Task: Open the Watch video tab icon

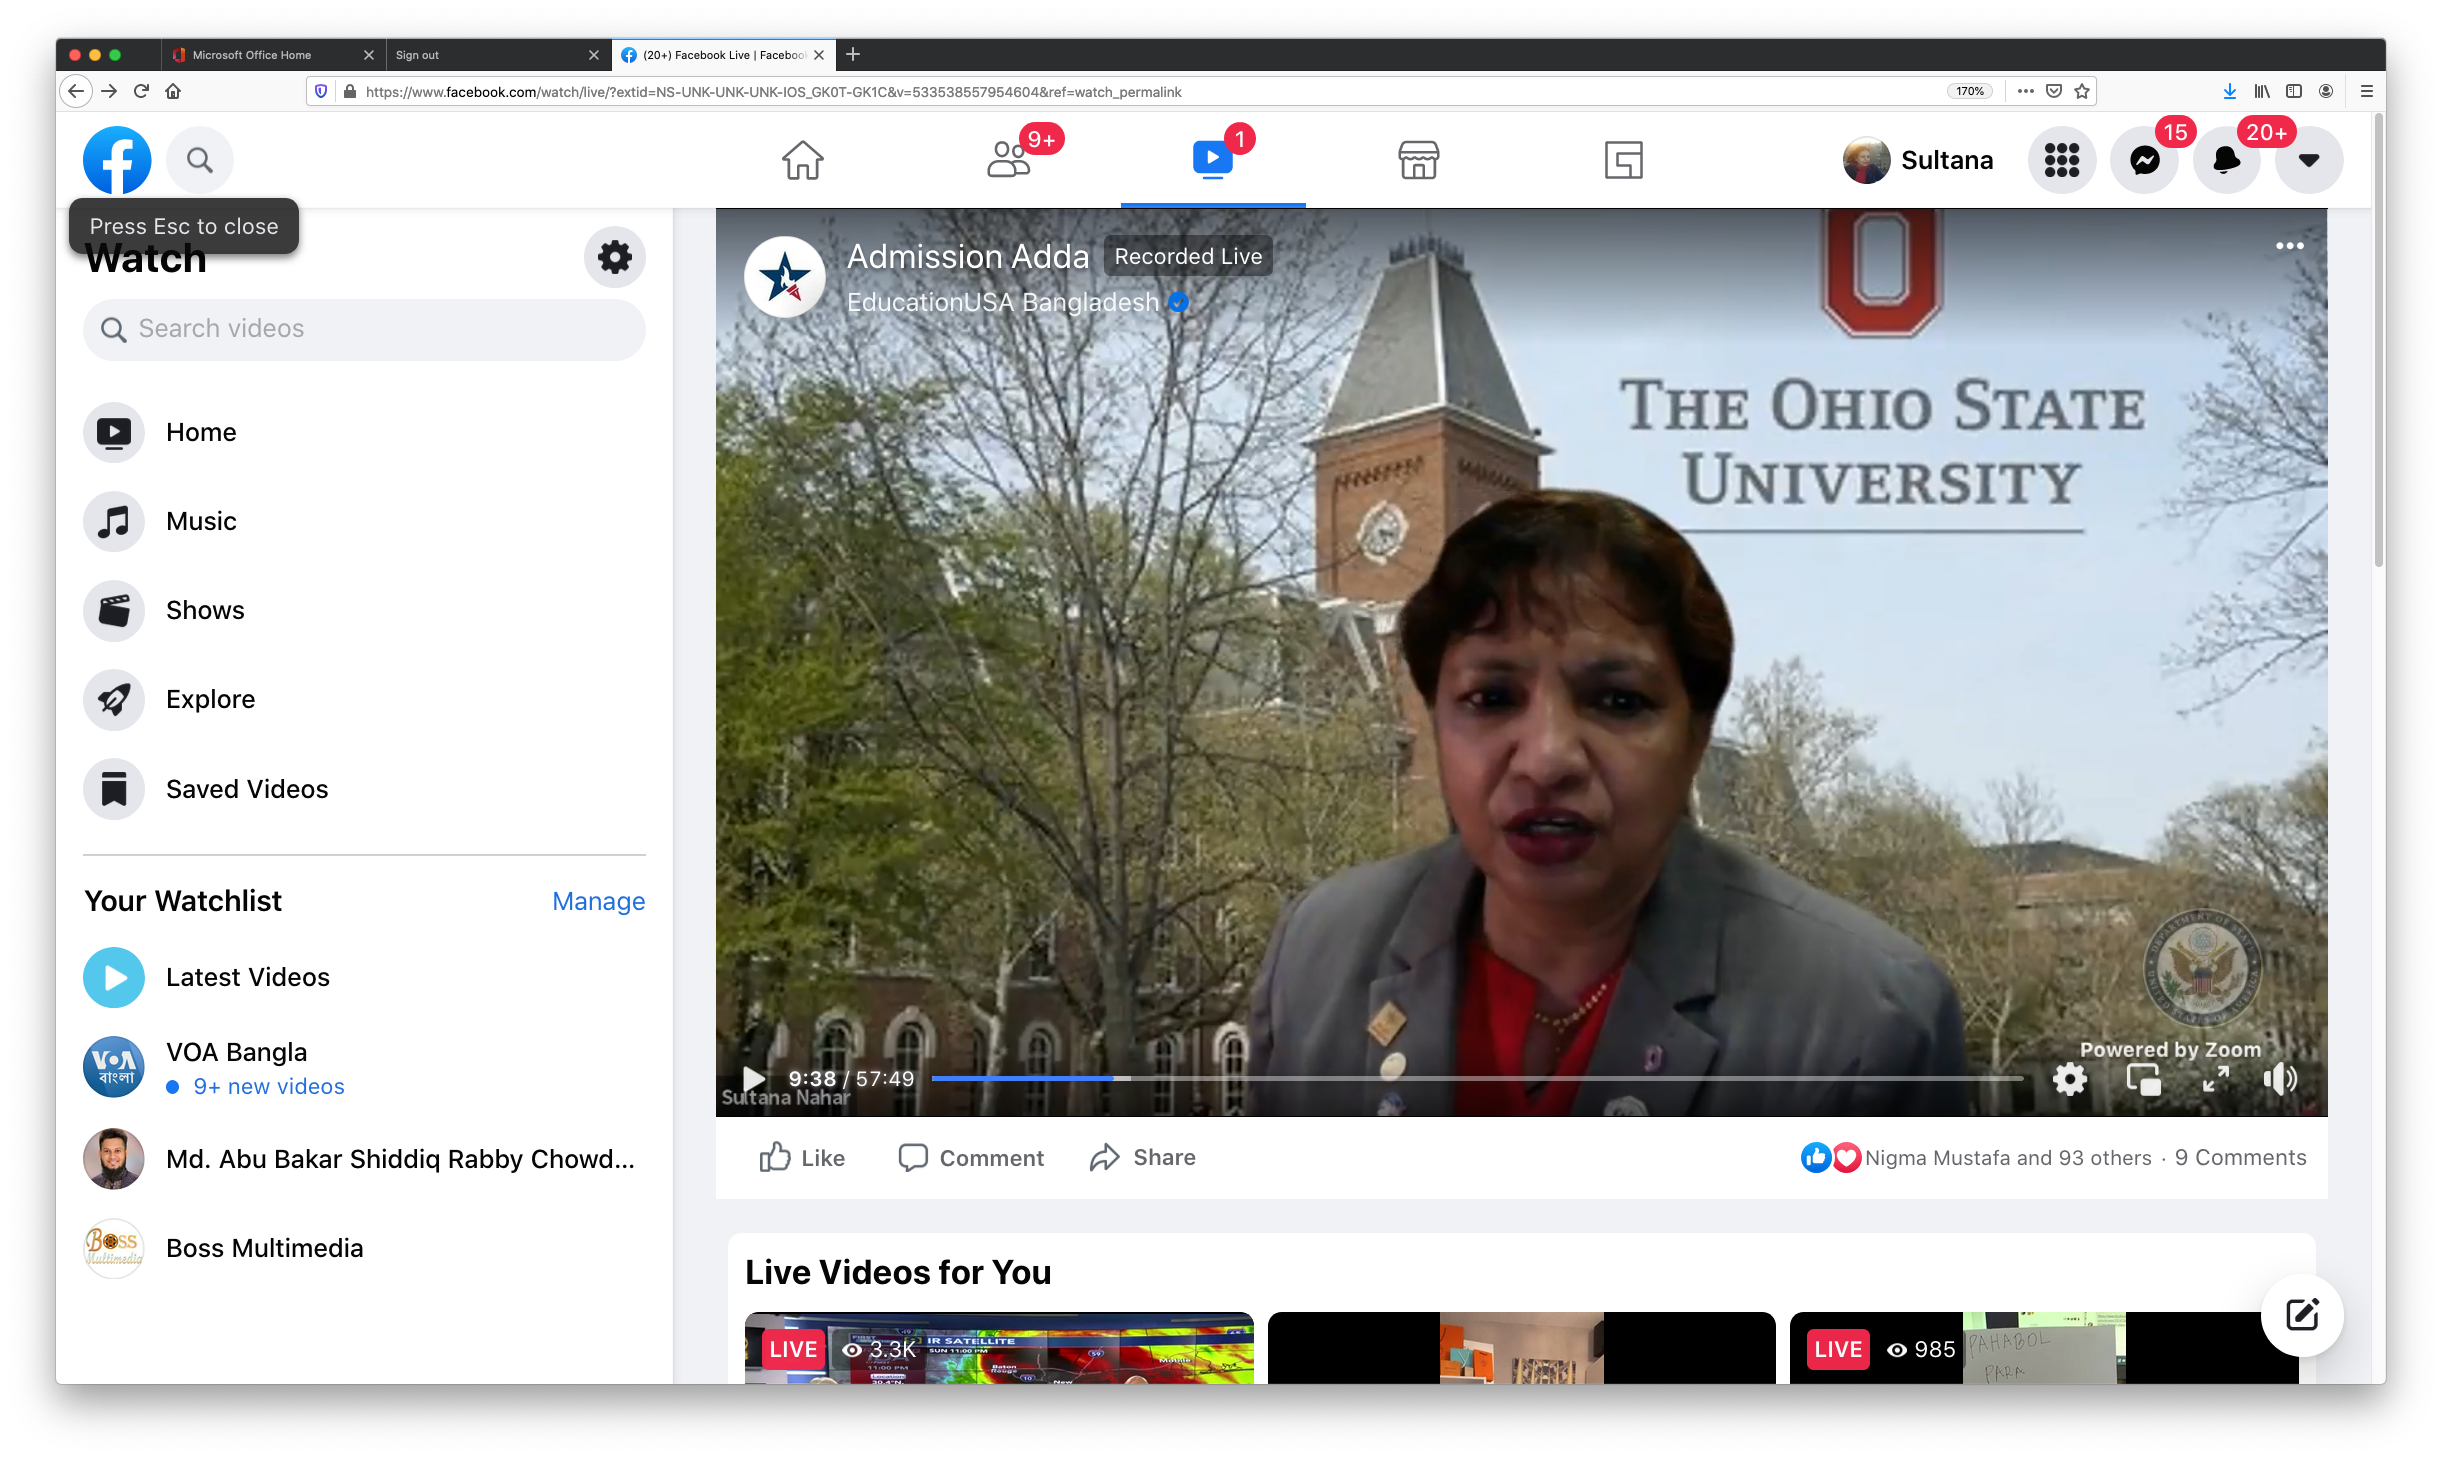Action: tap(1212, 160)
